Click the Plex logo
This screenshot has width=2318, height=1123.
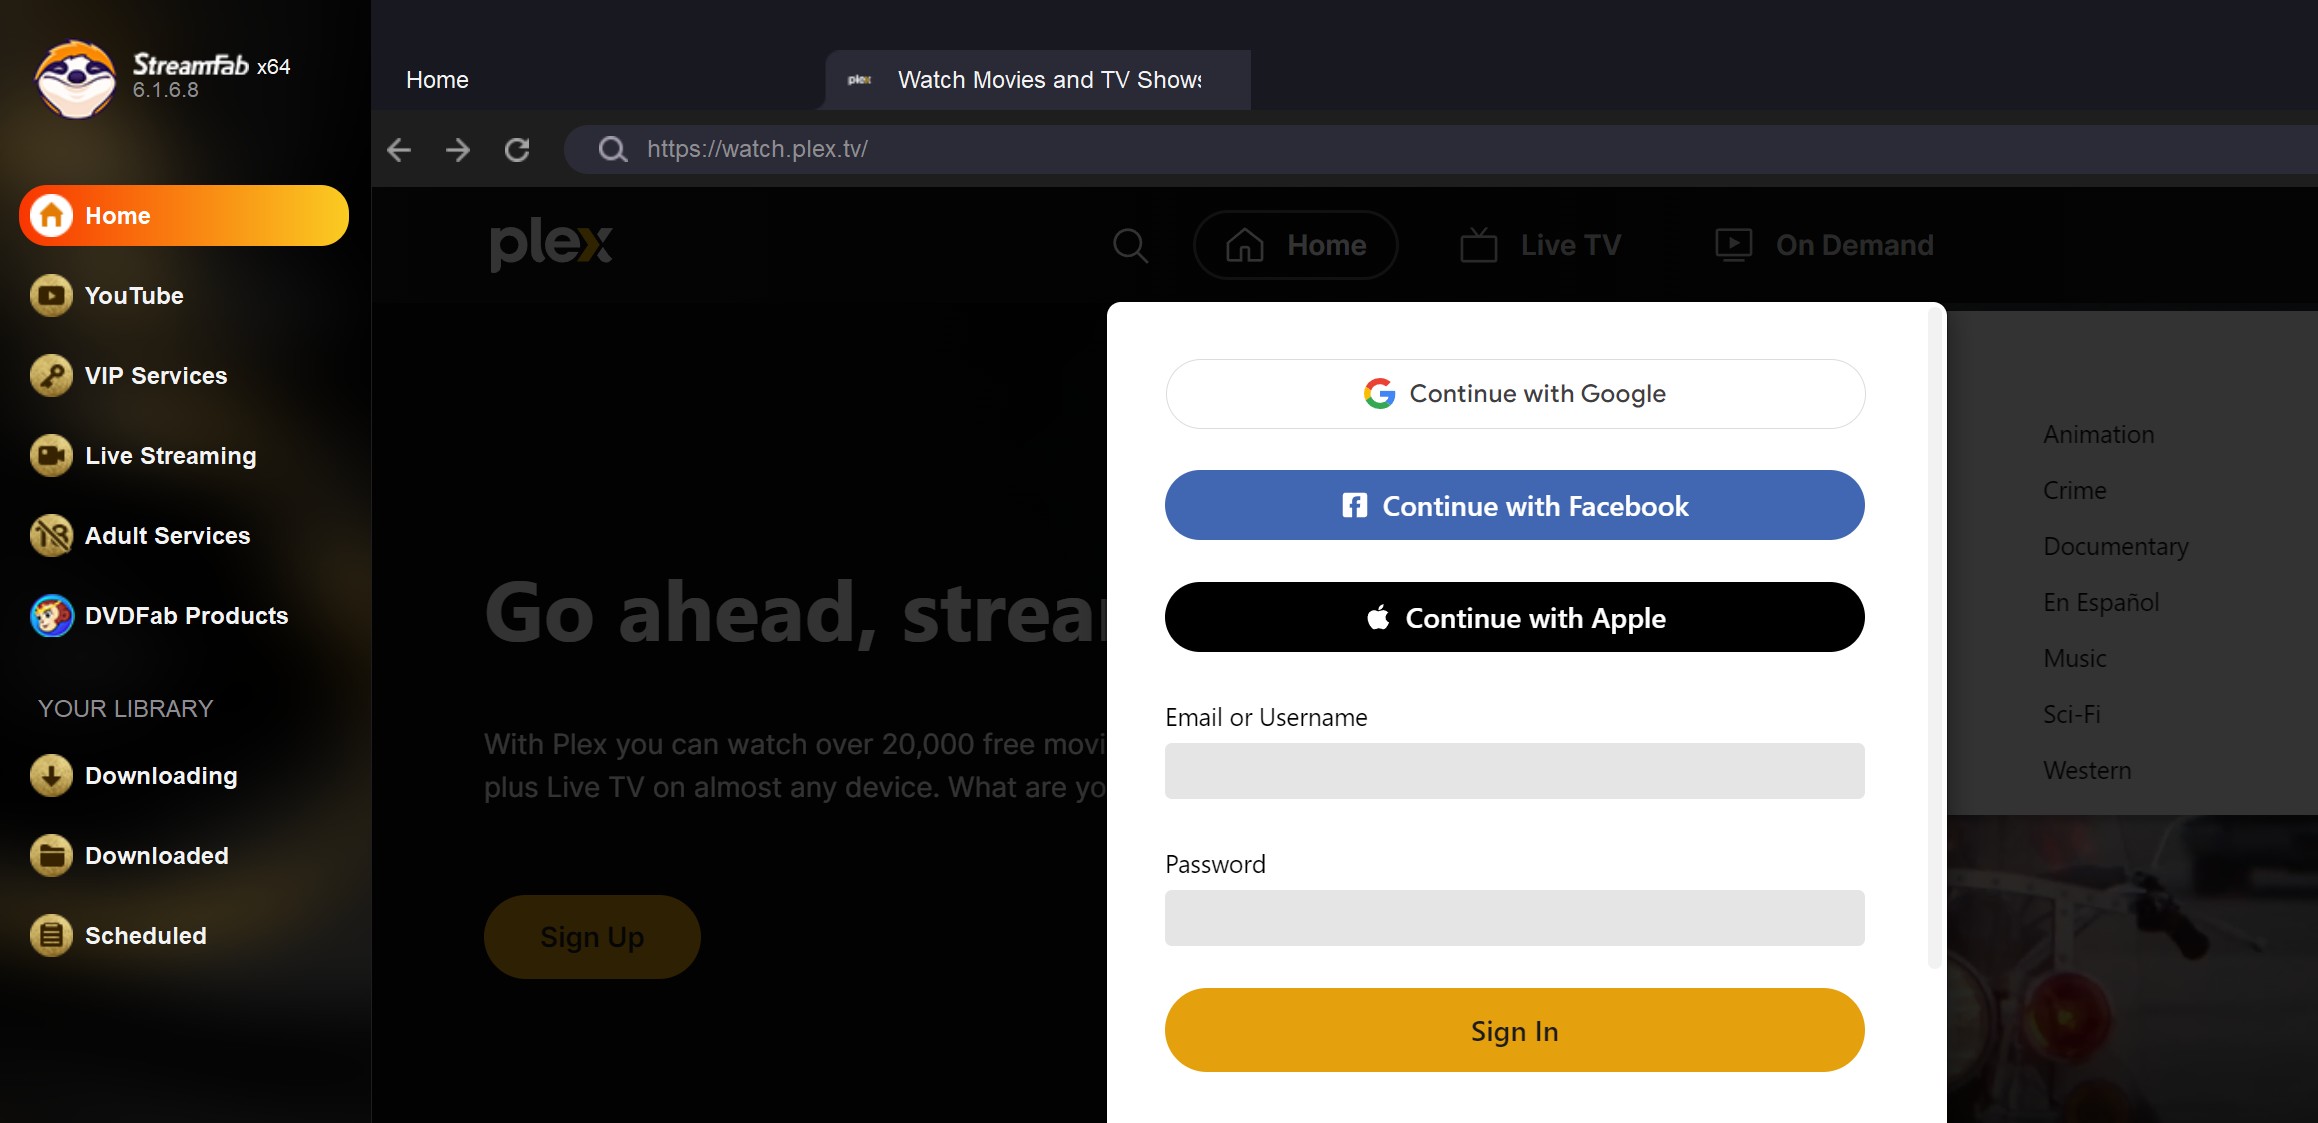point(551,244)
